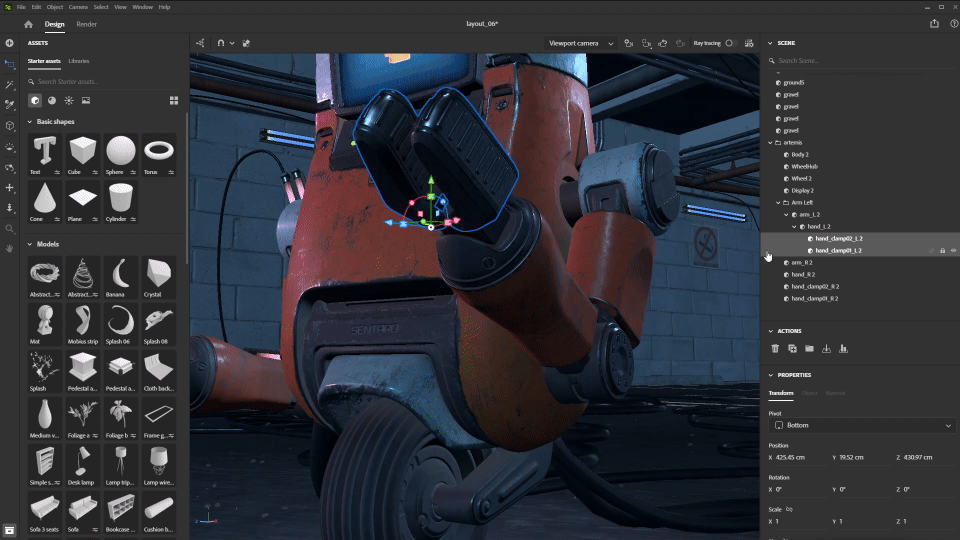This screenshot has width=960, height=540.
Task: Open the Viewport camera dropdown
Action: point(580,43)
